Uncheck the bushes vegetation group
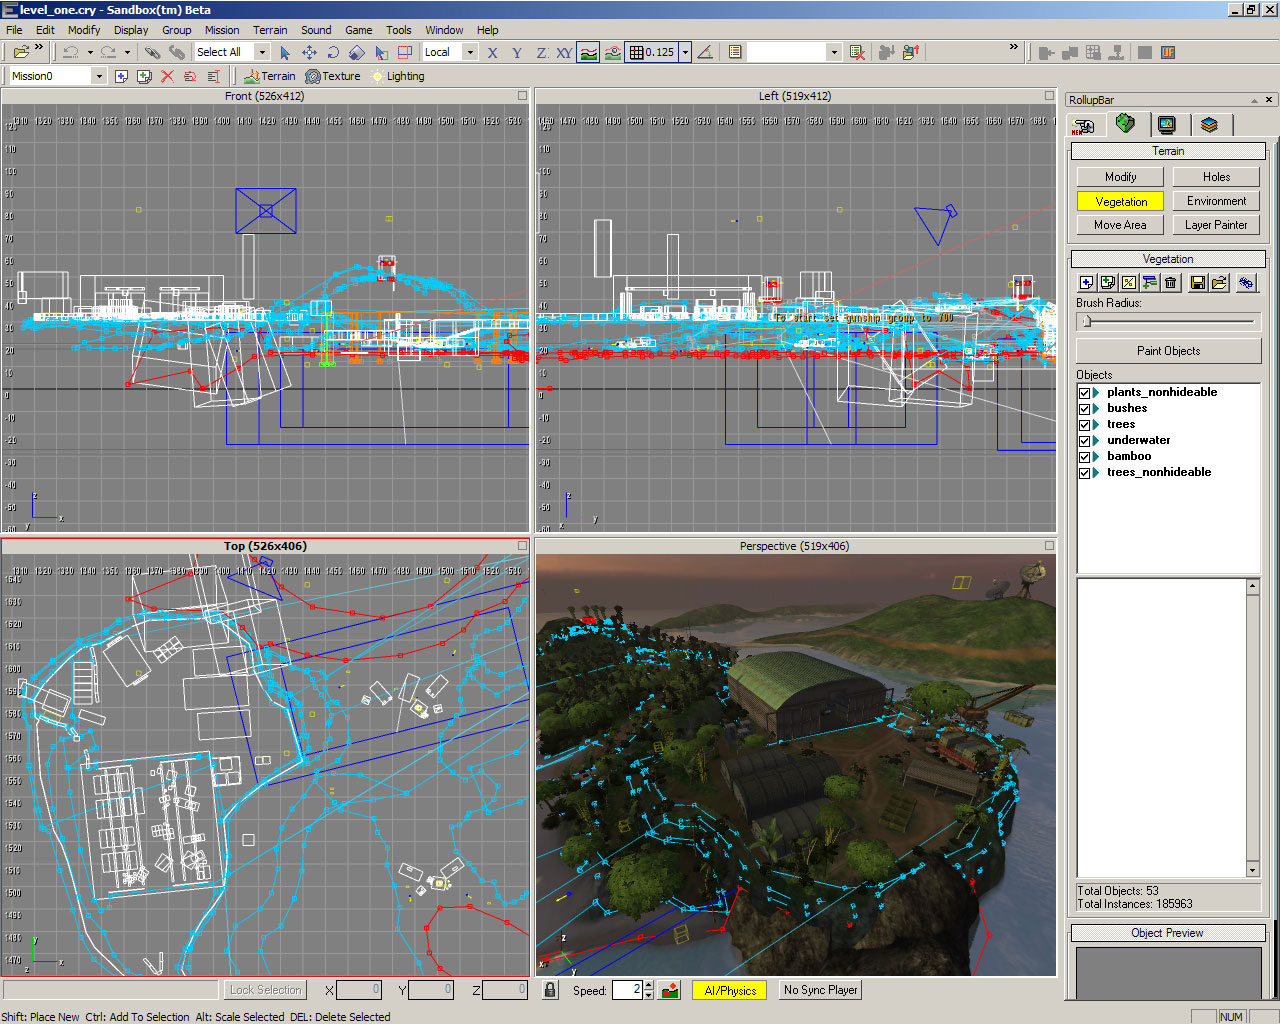 [1084, 409]
